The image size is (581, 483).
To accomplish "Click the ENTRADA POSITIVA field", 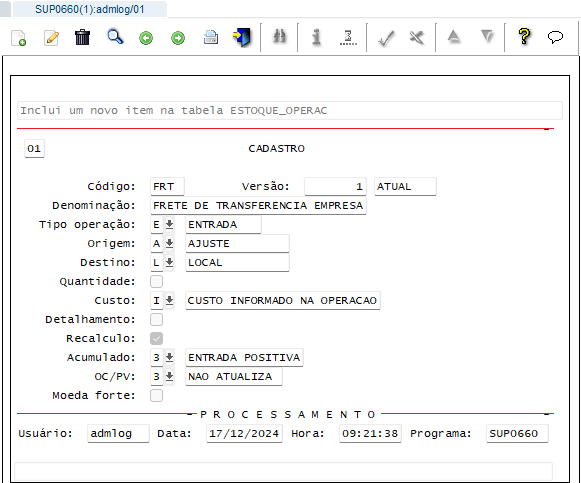I will (244, 357).
